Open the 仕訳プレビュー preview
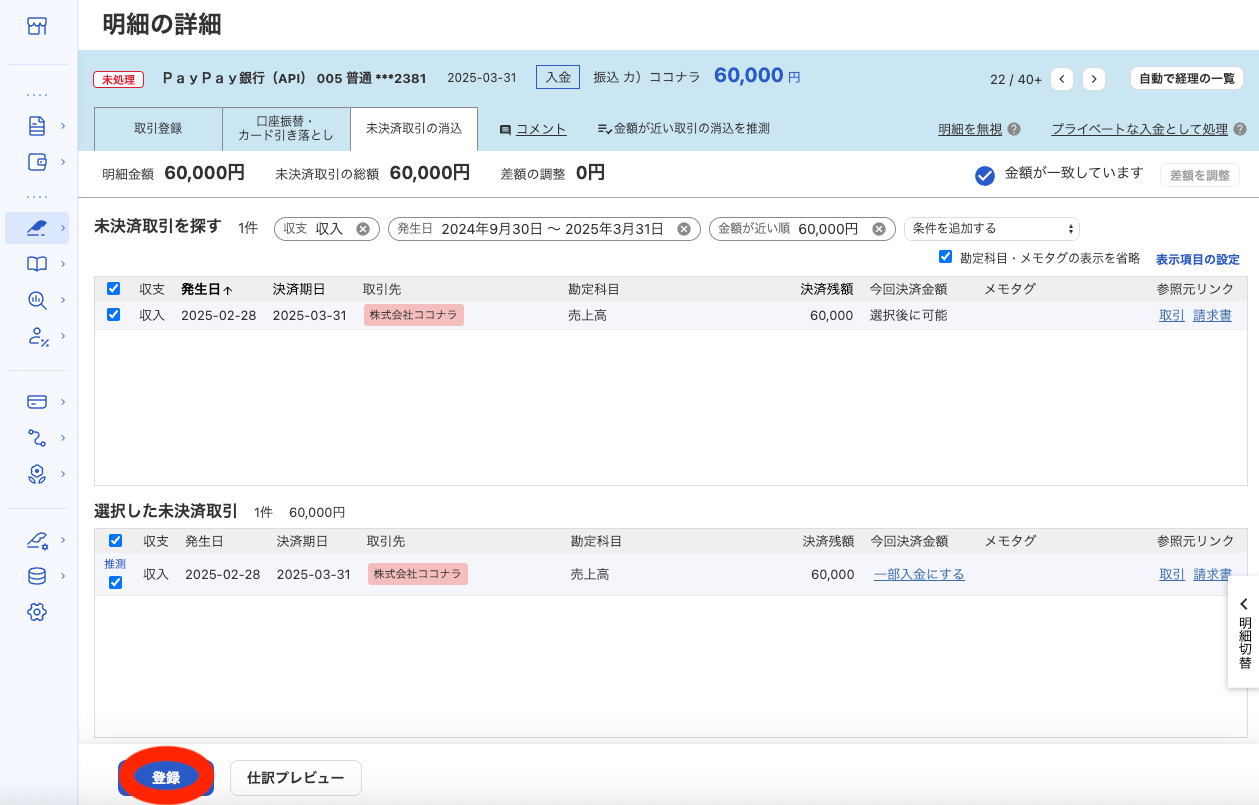Screen dimensions: 1259x805 [295, 777]
